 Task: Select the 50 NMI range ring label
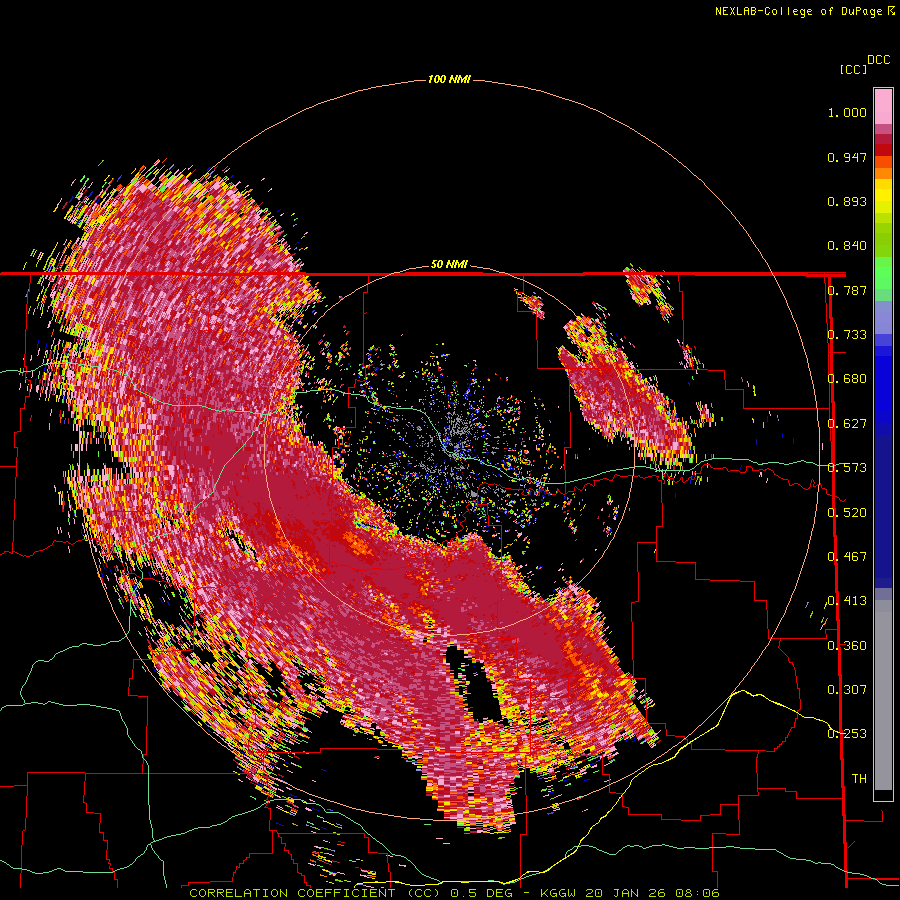[x=449, y=265]
